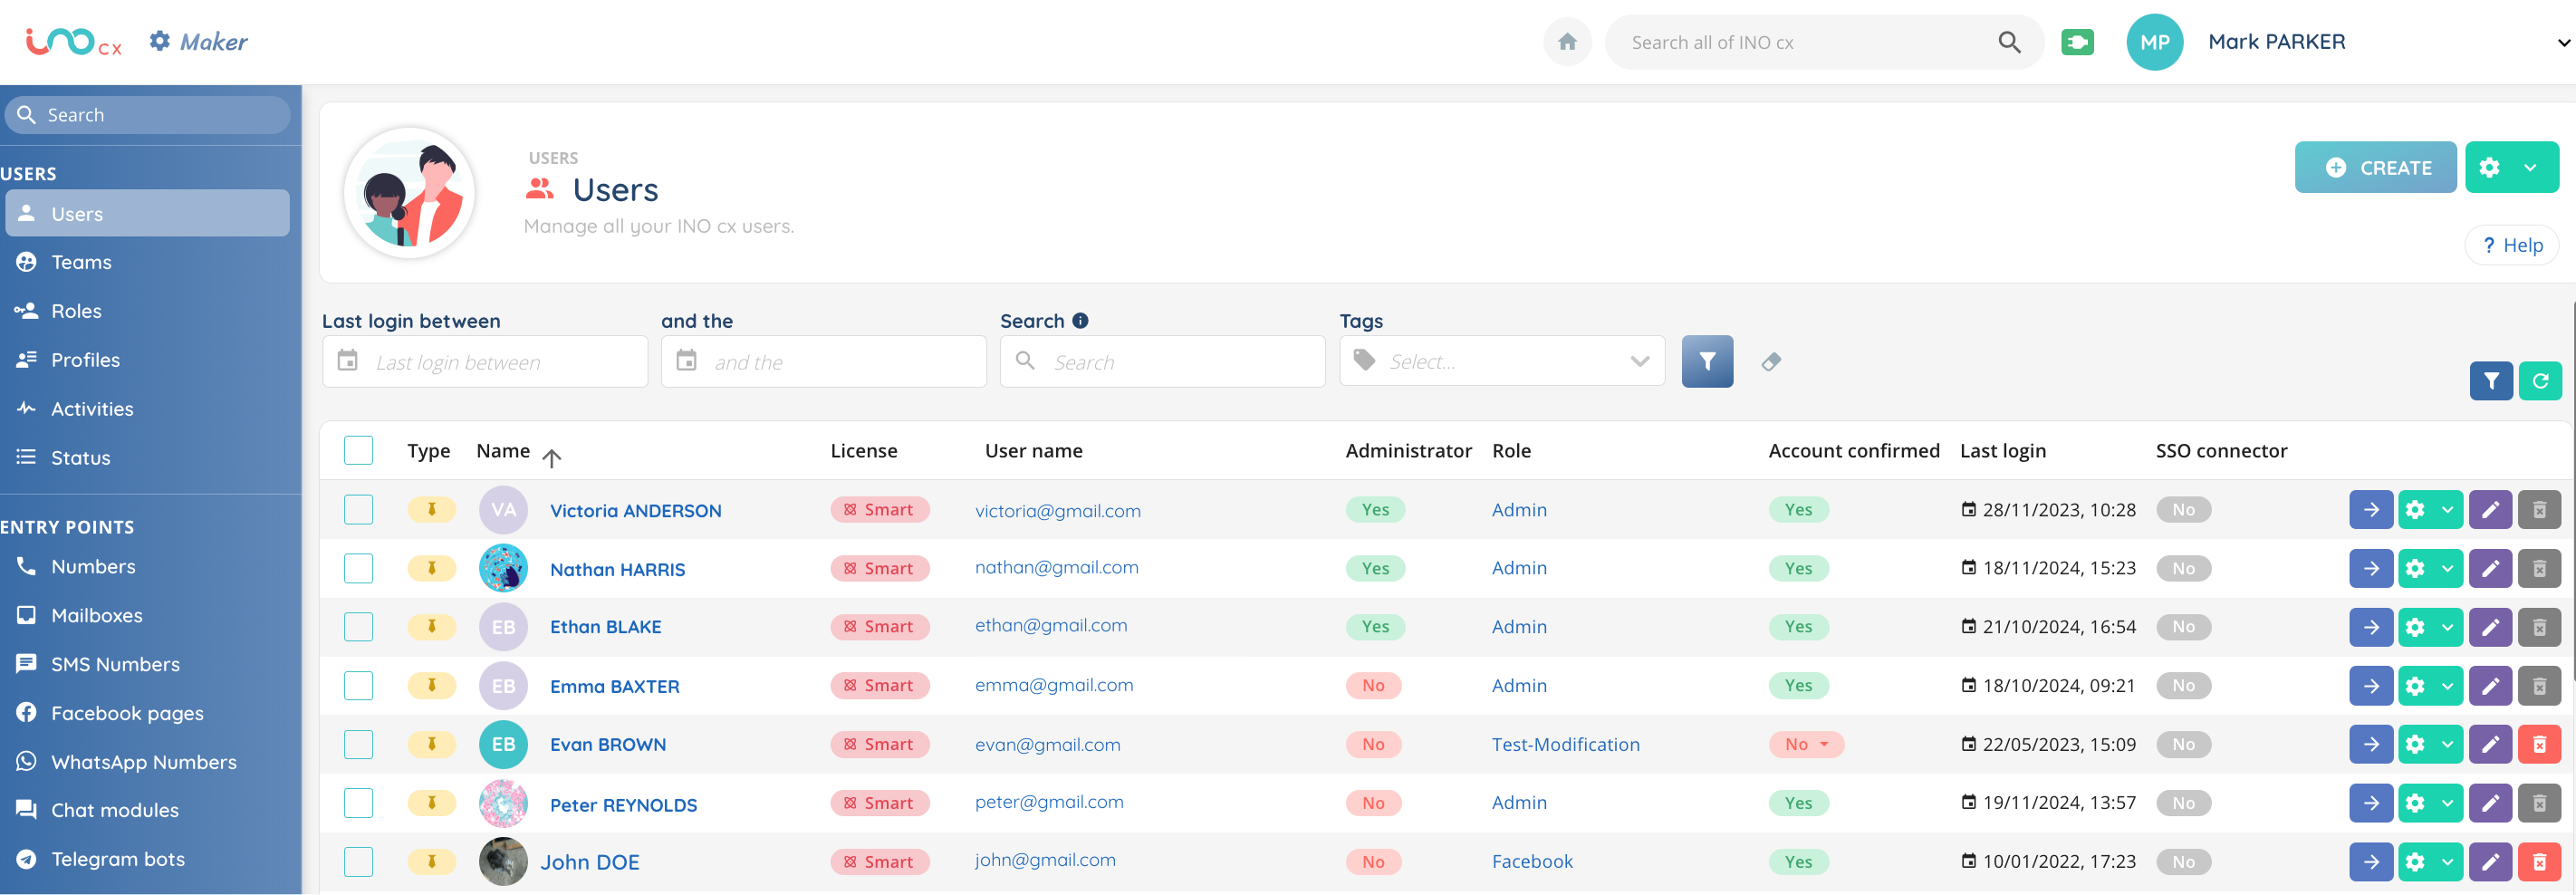Click the Last login between date field
This screenshot has height=895, width=2576.
pyautogui.click(x=485, y=362)
